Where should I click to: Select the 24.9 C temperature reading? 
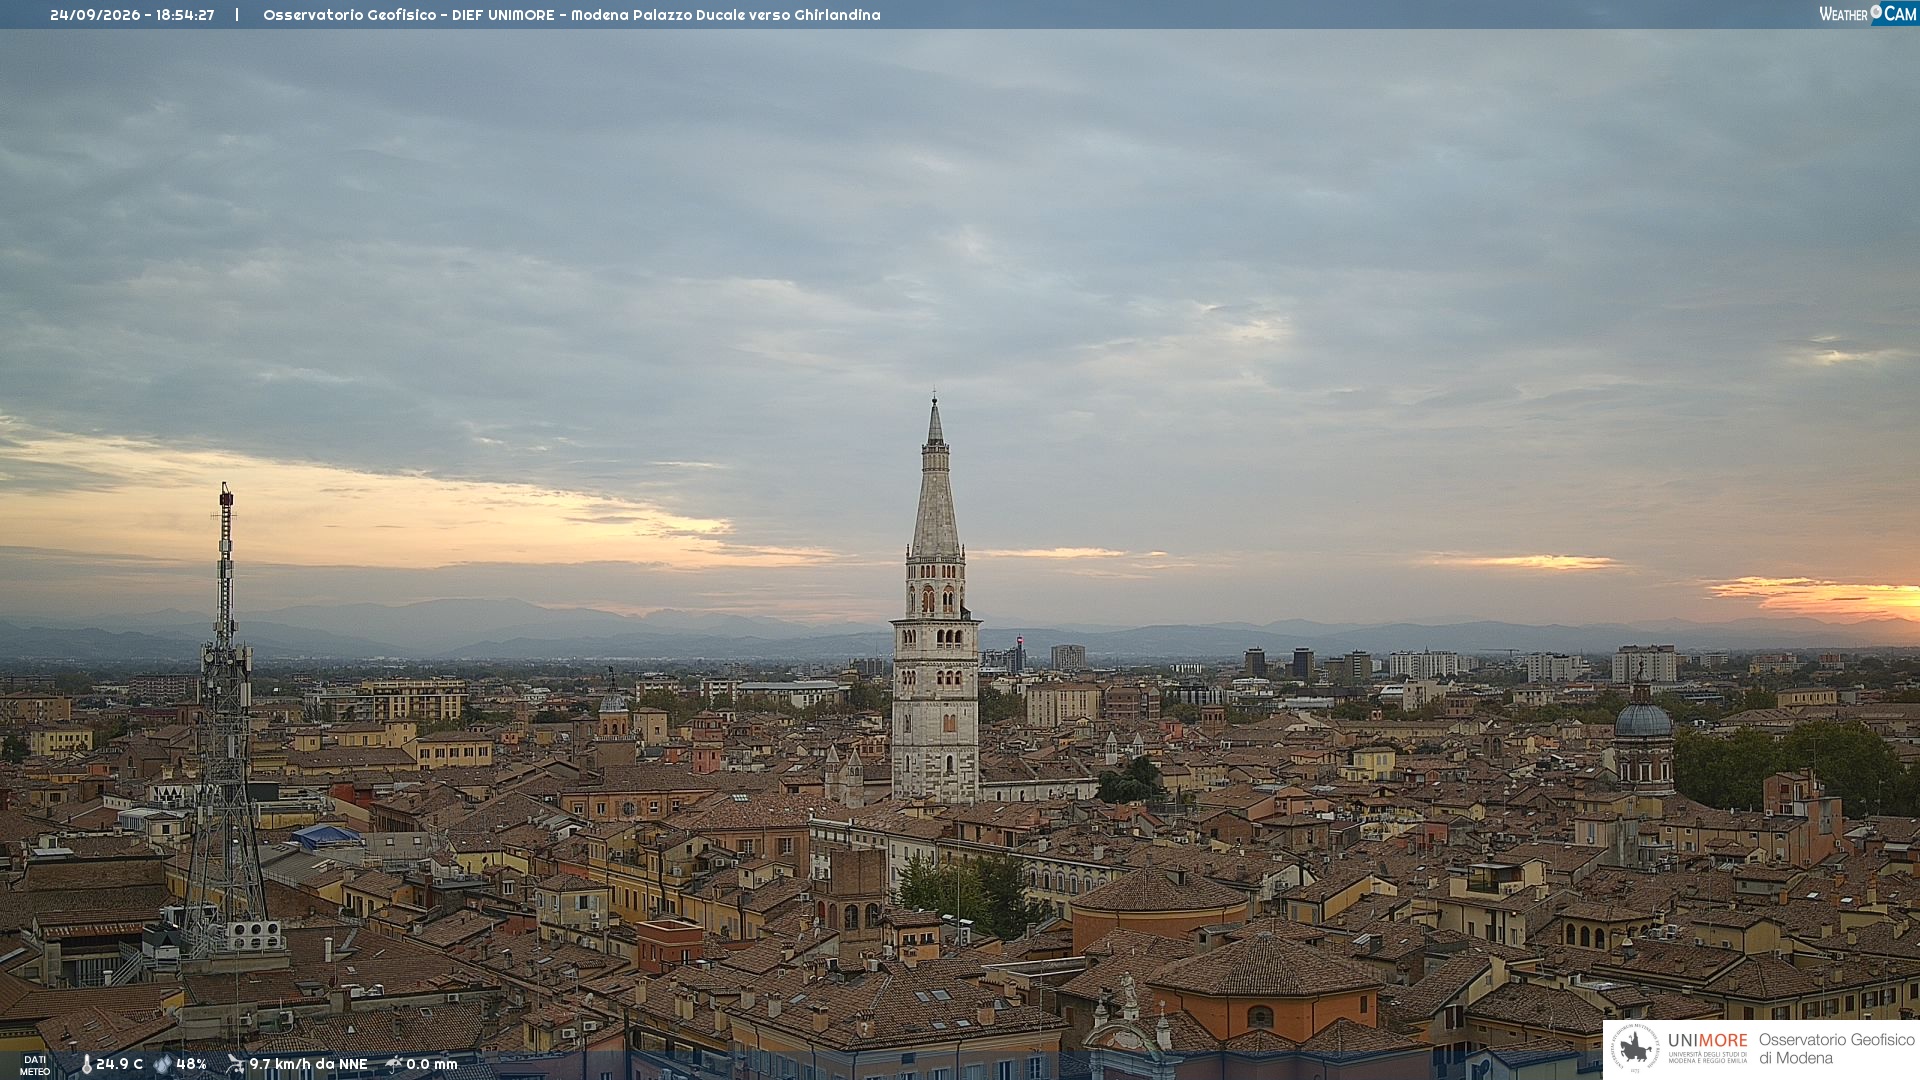(x=119, y=1064)
